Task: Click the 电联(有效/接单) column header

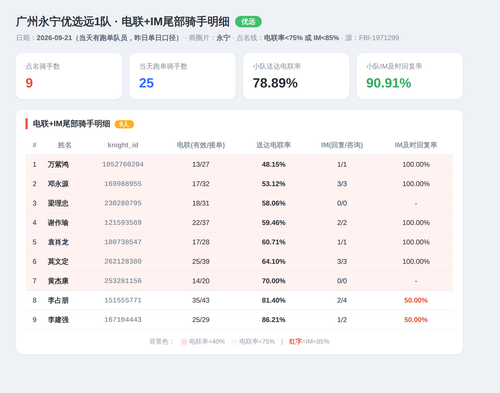Action: click(201, 145)
